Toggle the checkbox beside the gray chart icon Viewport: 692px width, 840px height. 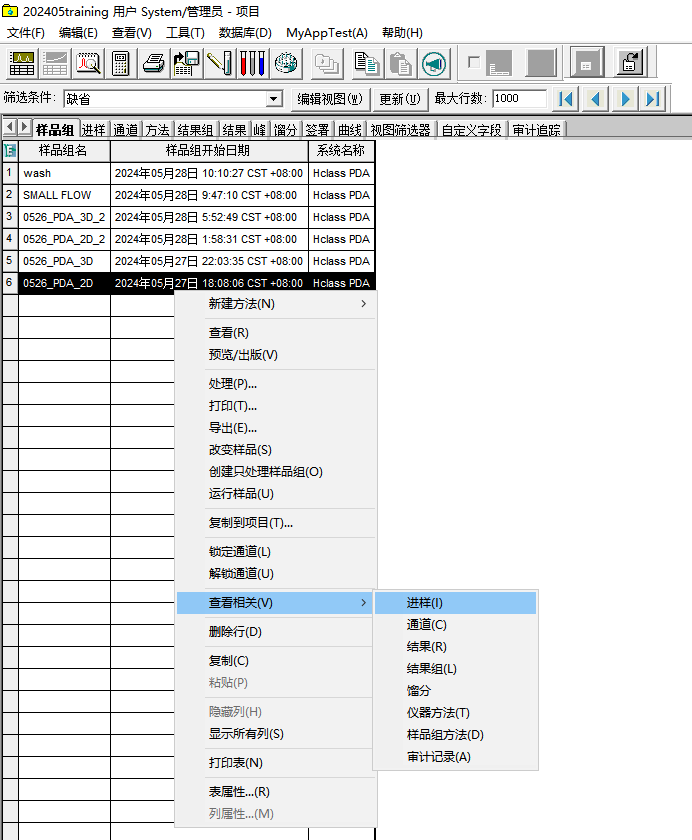click(473, 62)
